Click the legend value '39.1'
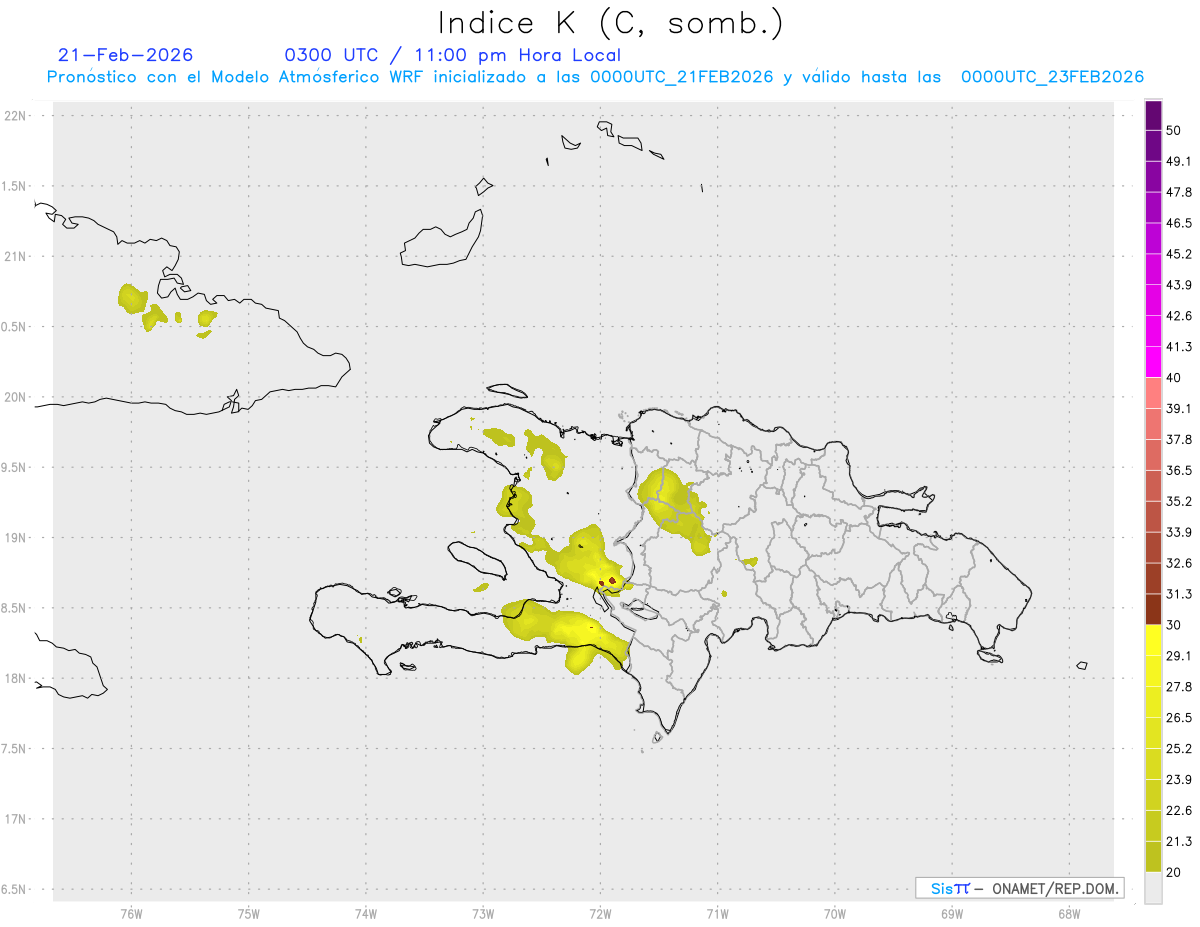This screenshot has height=927, width=1200. 1179,408
